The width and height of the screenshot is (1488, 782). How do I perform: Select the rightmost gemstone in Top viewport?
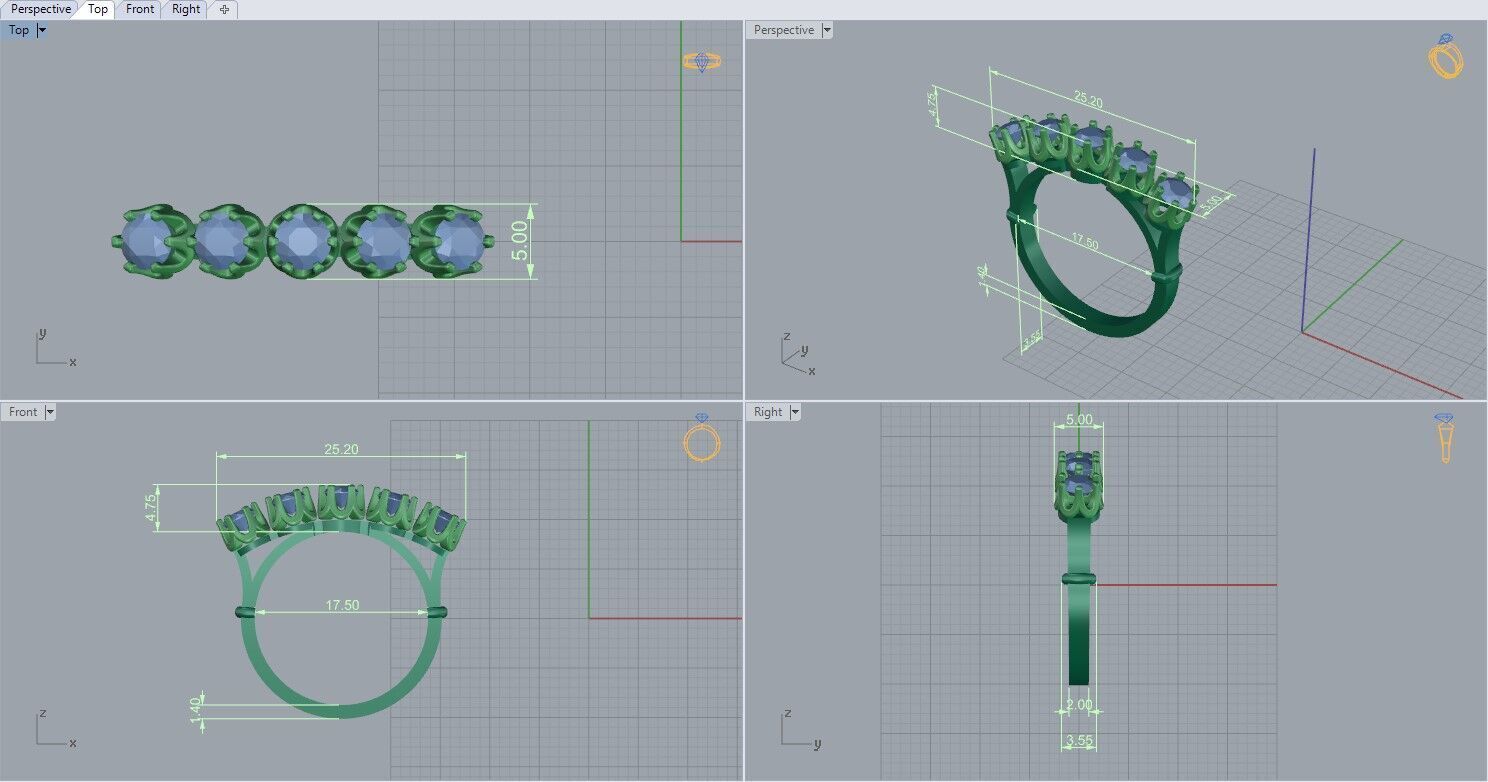[458, 241]
